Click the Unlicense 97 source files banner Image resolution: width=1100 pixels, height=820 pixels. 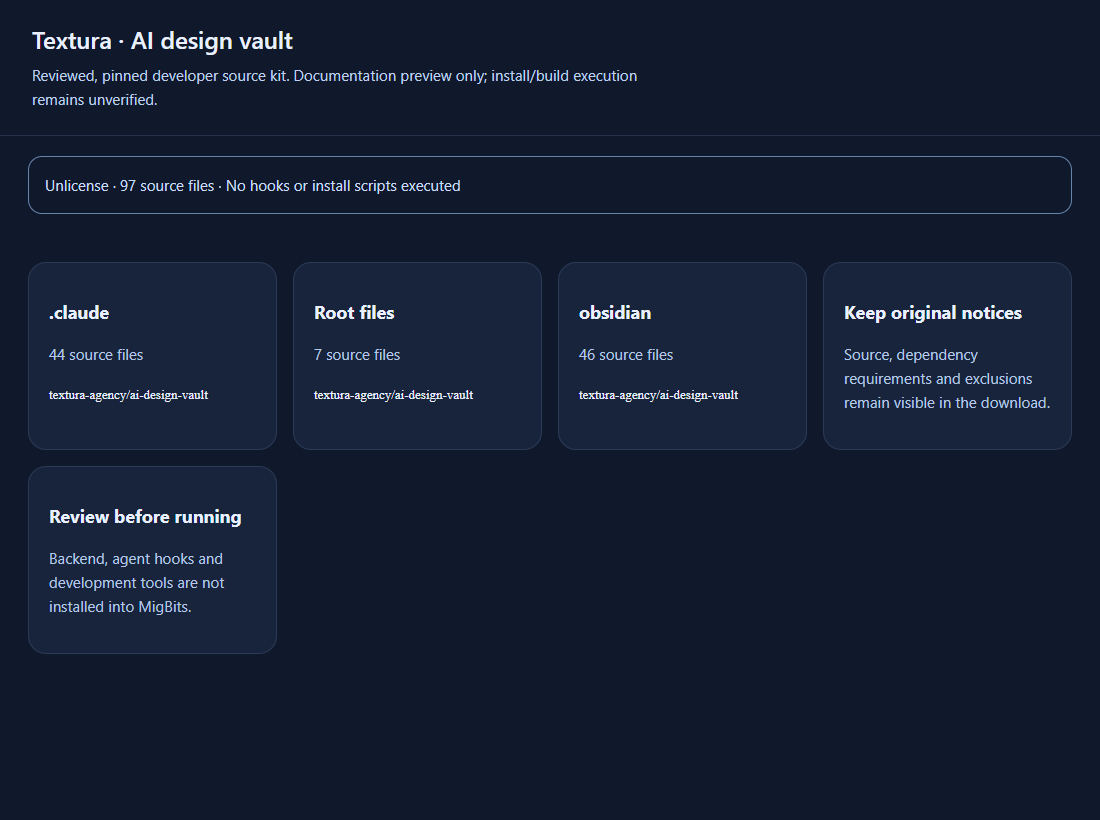point(550,185)
